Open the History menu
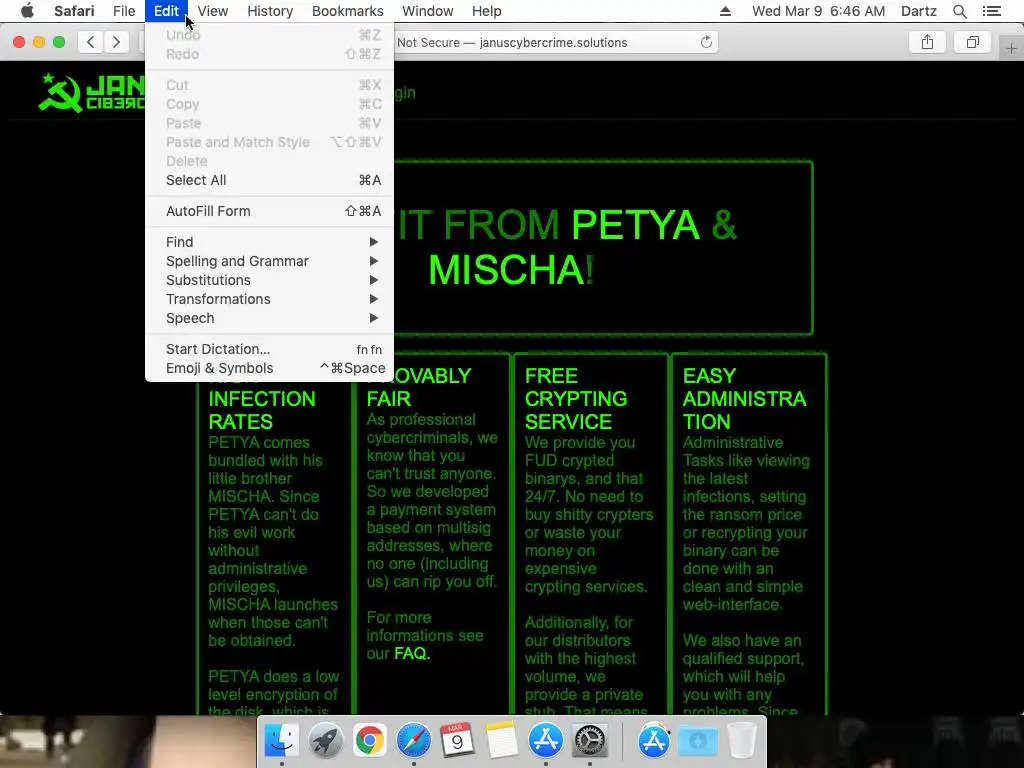1024x768 pixels. tap(270, 11)
